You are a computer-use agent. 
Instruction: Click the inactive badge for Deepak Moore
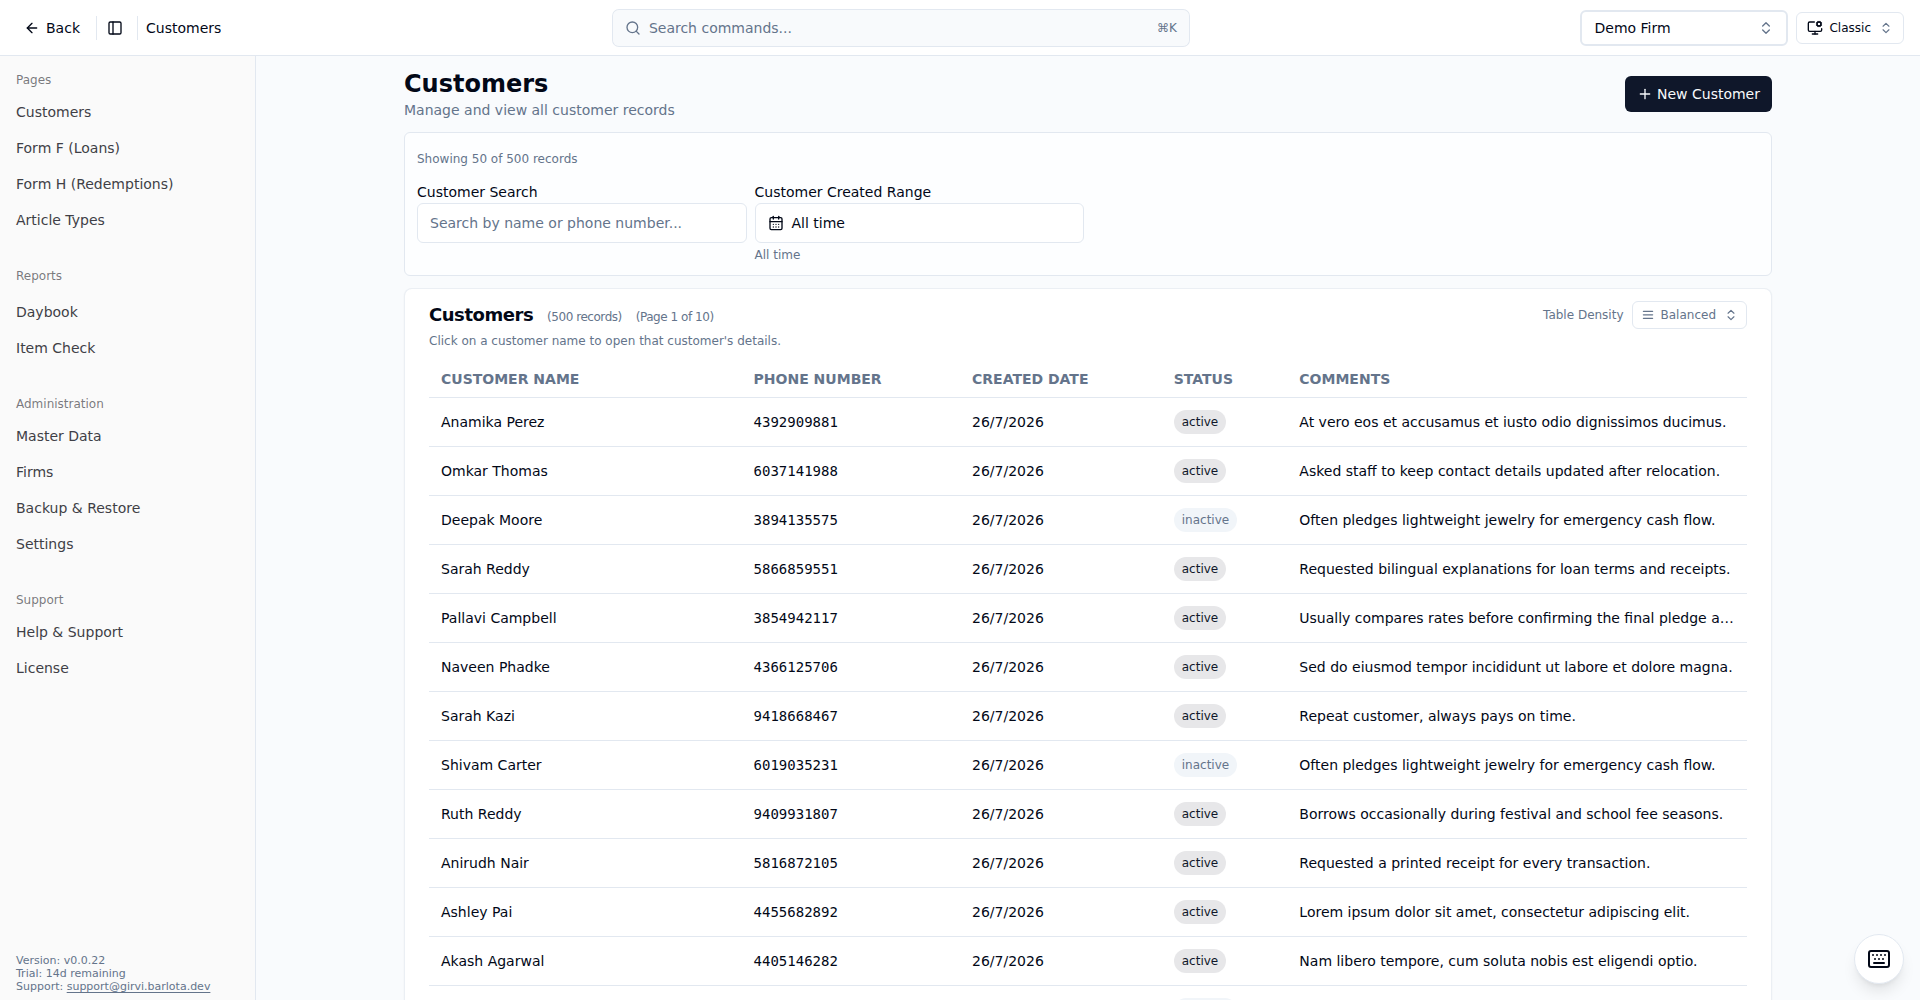click(x=1205, y=520)
